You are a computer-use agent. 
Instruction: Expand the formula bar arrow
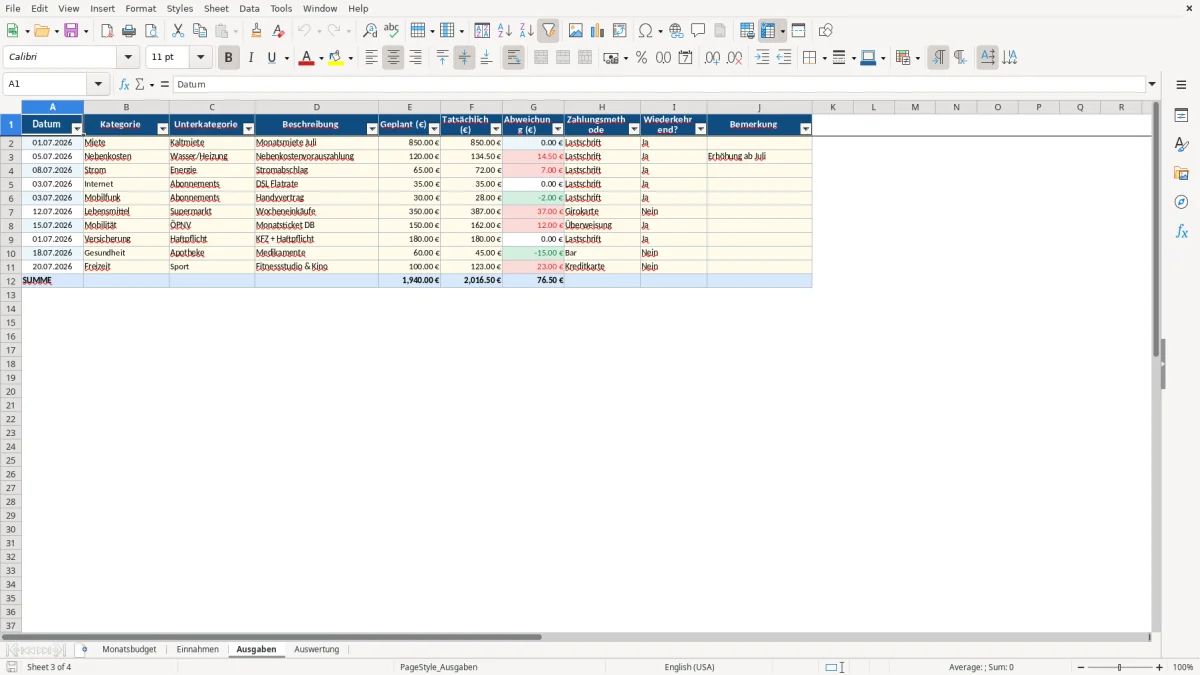pyautogui.click(x=1152, y=85)
